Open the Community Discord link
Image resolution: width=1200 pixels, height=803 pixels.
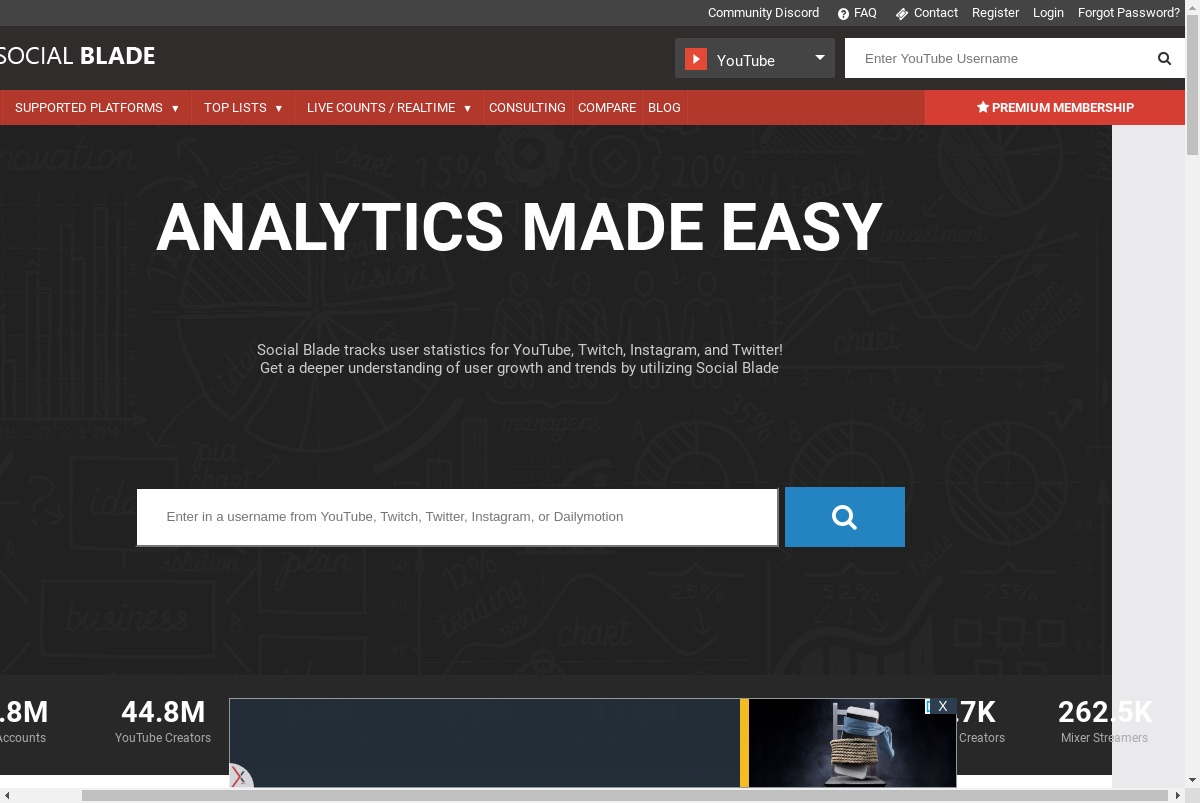click(763, 13)
